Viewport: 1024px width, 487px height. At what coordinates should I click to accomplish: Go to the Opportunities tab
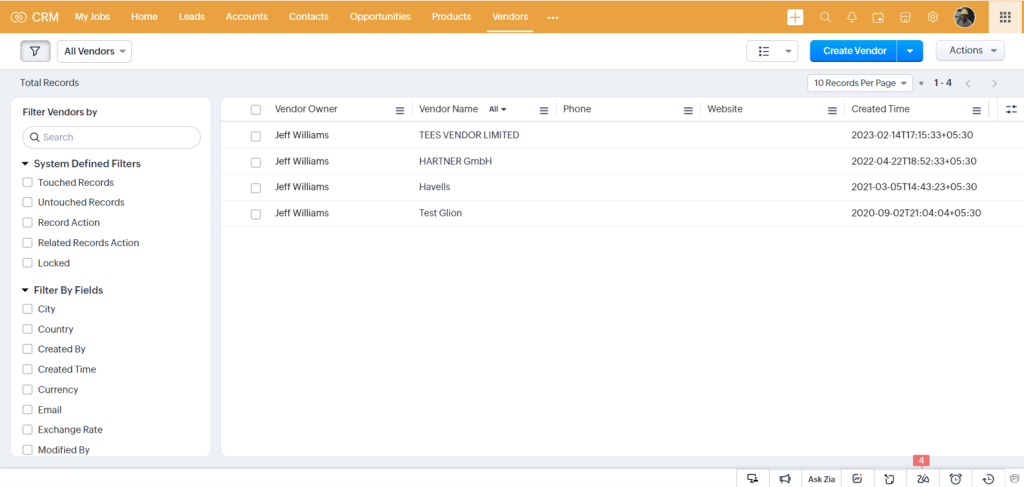(x=379, y=17)
